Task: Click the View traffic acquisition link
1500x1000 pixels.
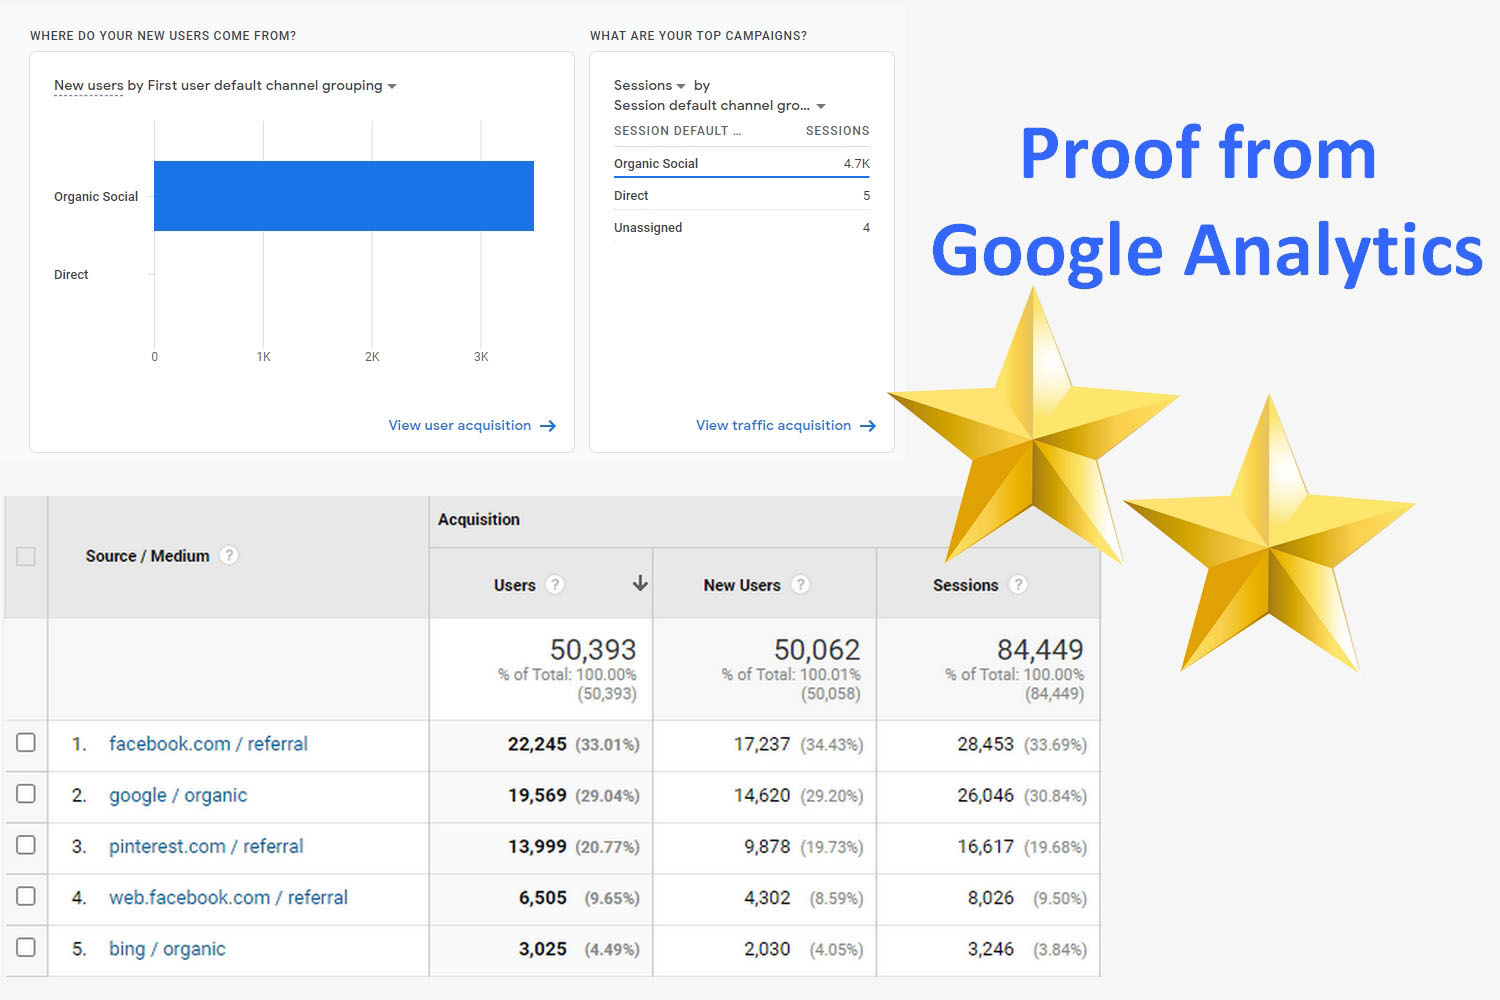Action: pos(774,425)
